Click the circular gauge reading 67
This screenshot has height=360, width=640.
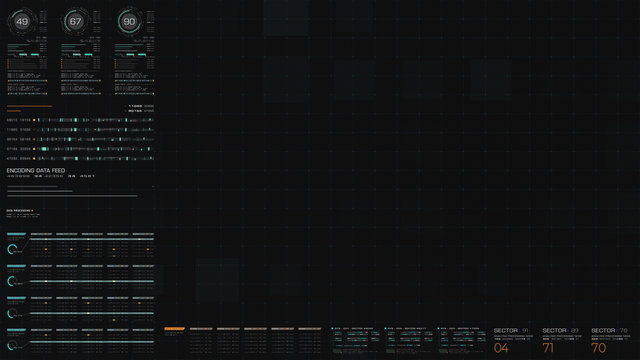coord(75,22)
